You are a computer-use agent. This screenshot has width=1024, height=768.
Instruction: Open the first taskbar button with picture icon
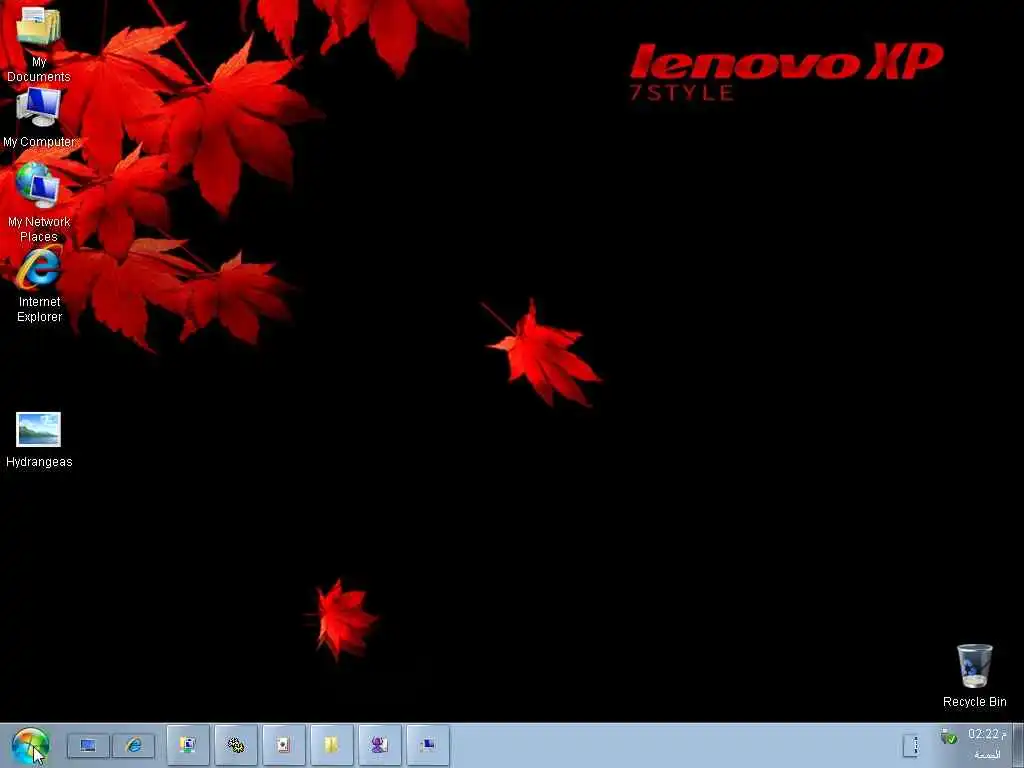188,744
